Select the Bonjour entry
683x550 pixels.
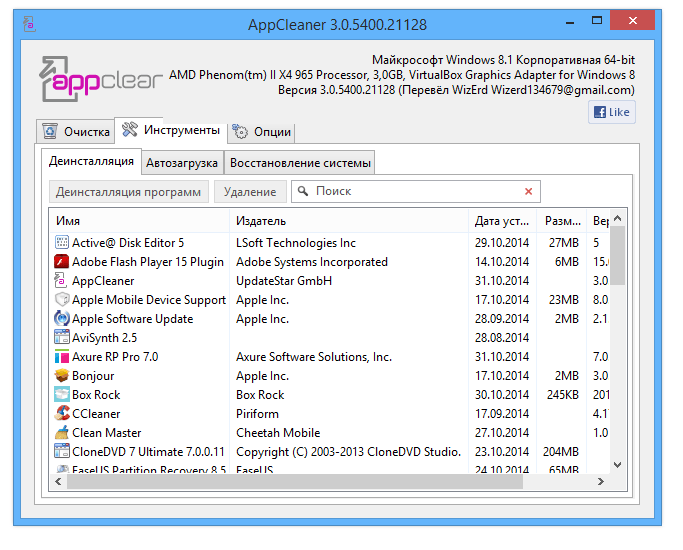point(93,376)
